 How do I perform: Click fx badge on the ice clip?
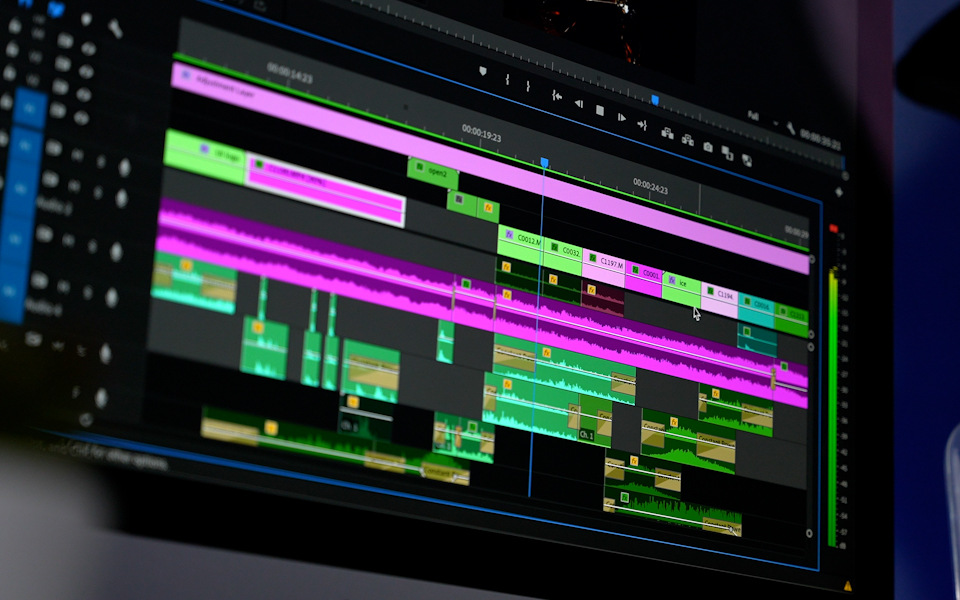pos(672,281)
